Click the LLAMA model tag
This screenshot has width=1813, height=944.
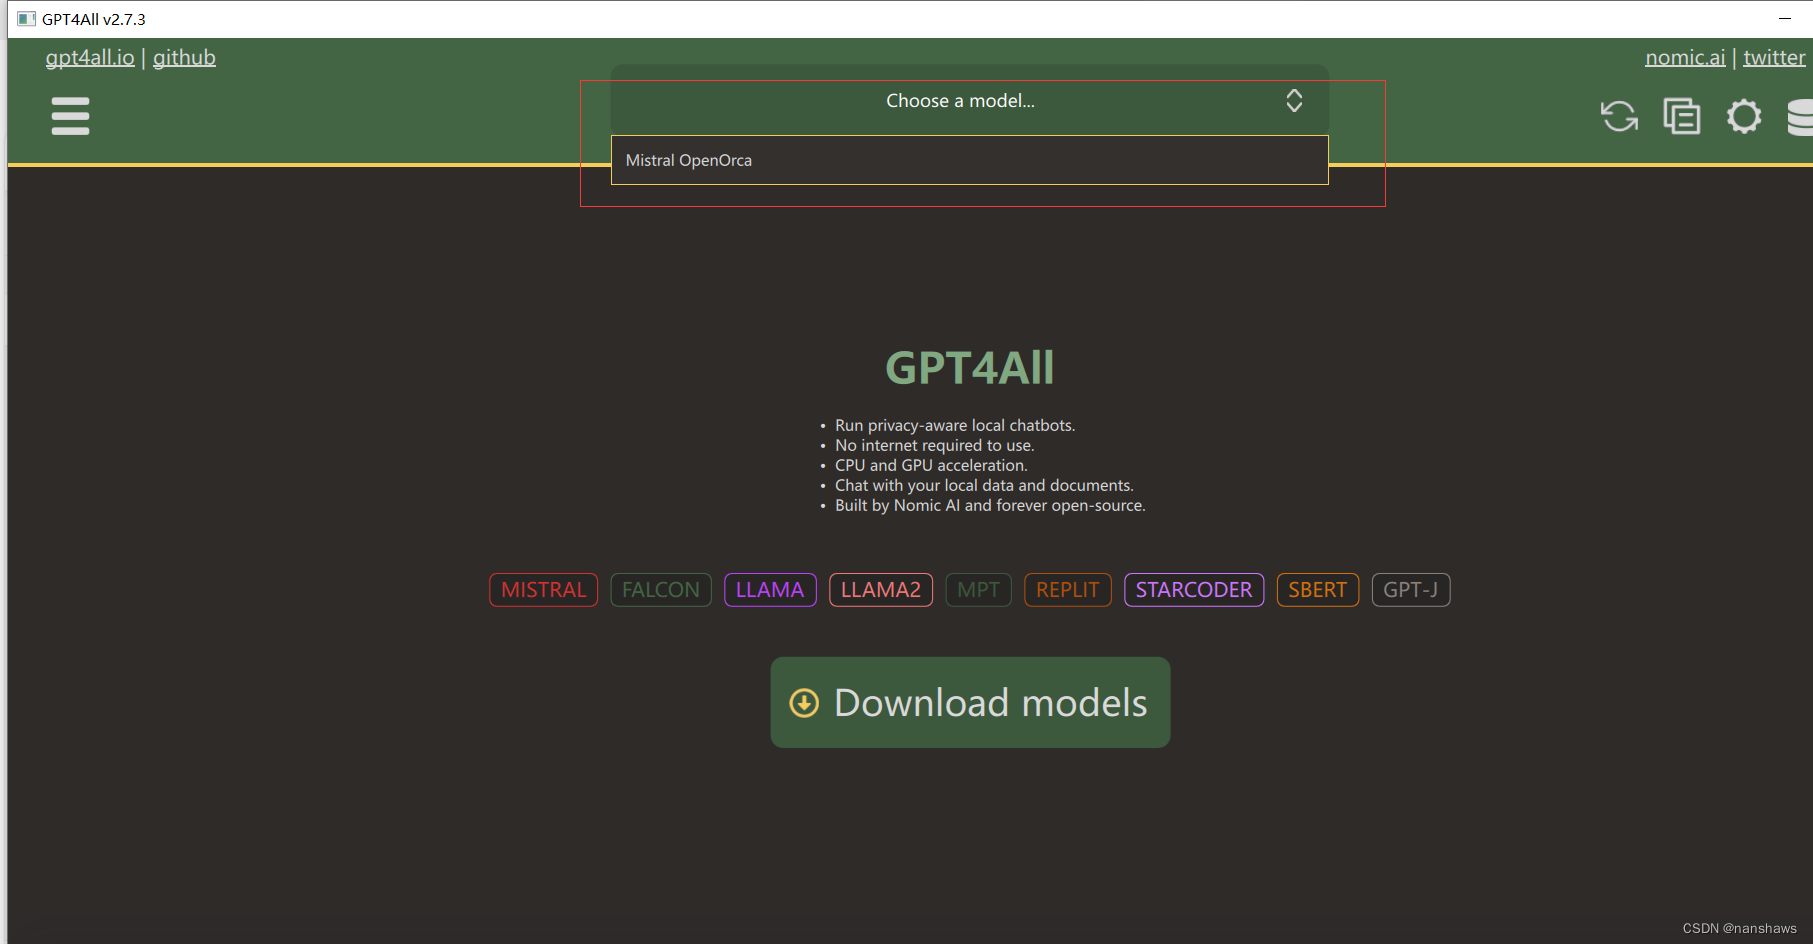(770, 590)
